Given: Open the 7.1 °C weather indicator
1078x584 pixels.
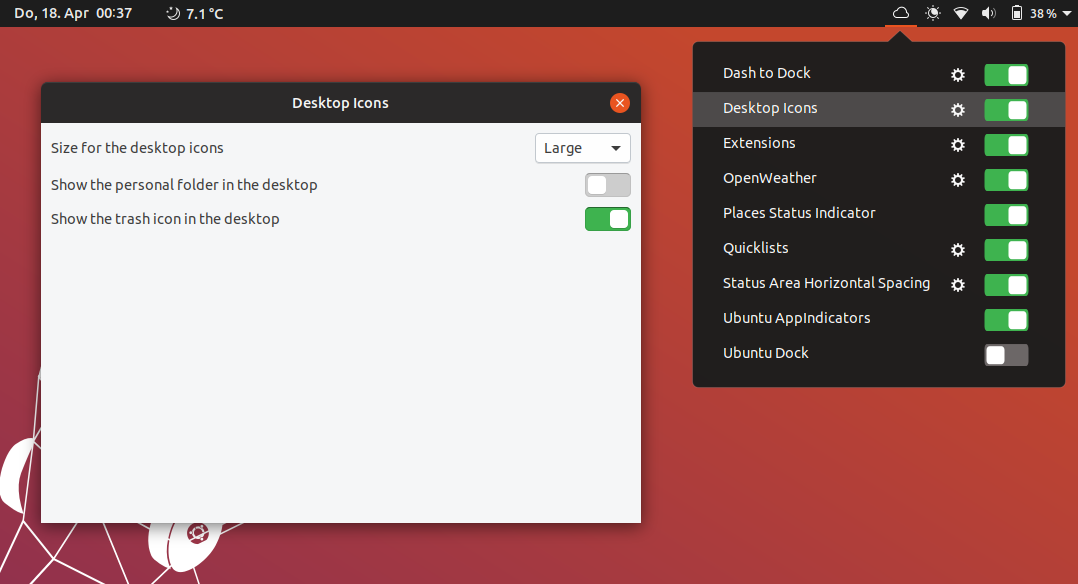Looking at the screenshot, I should click(x=195, y=13).
